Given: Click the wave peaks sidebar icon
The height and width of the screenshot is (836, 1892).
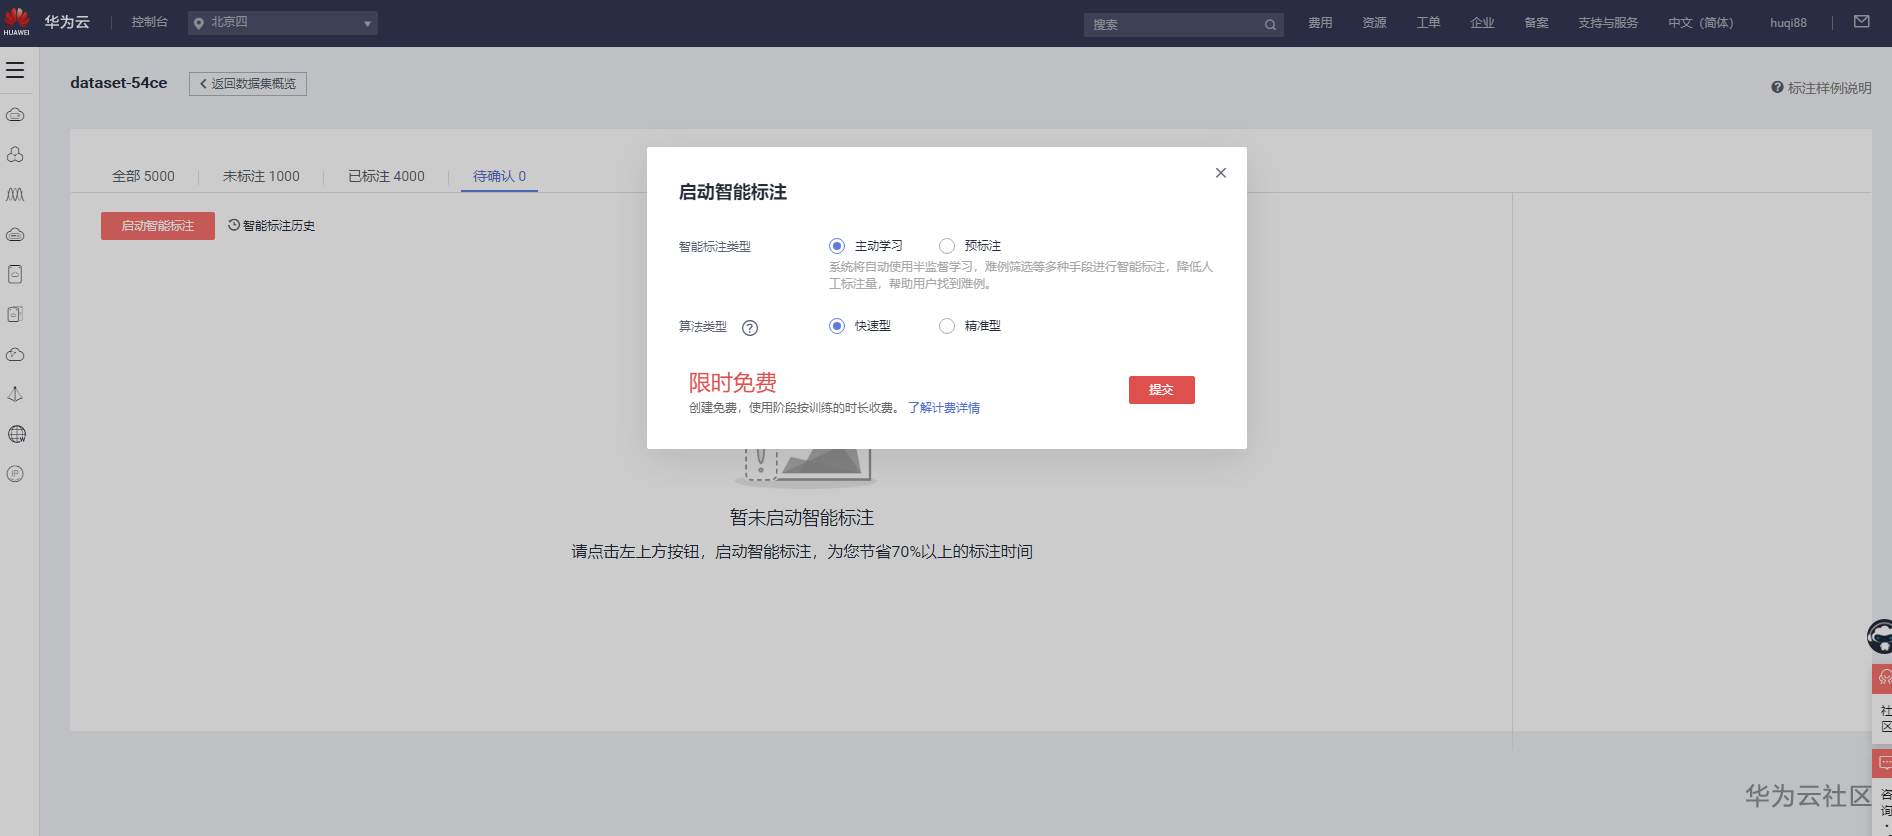Looking at the screenshot, I should (x=15, y=195).
